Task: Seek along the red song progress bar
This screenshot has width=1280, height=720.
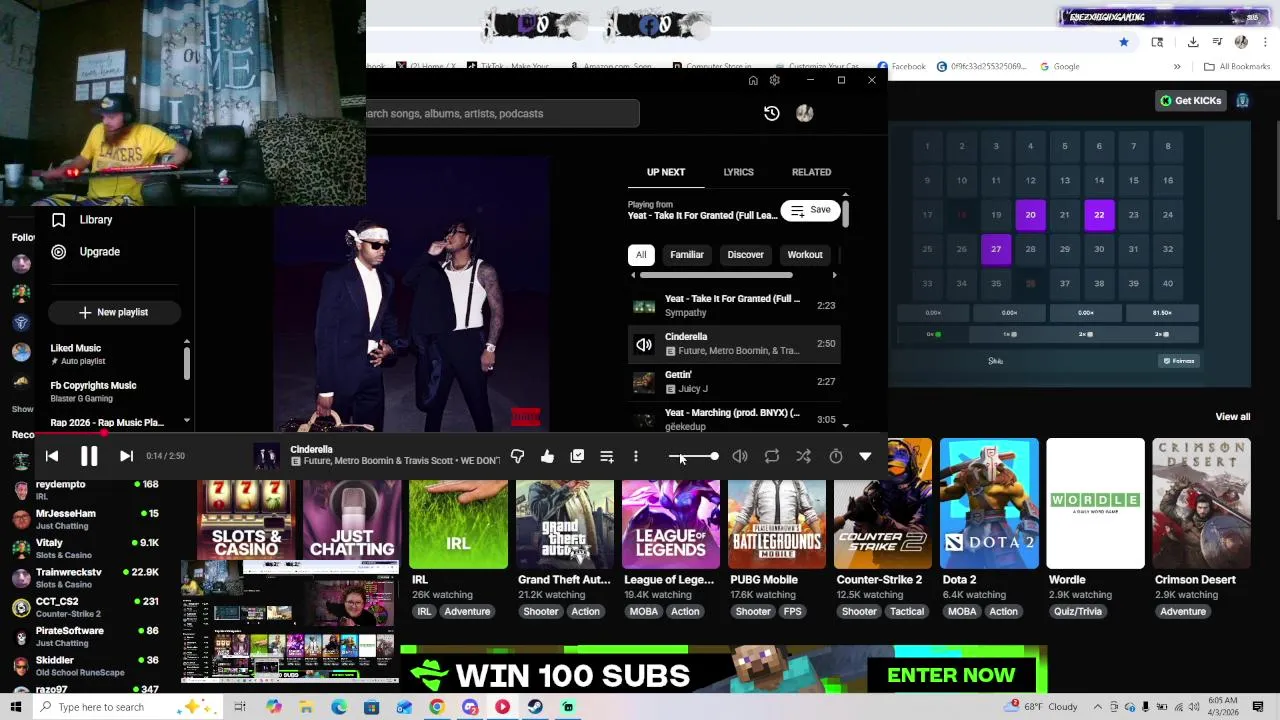Action: pos(460,433)
